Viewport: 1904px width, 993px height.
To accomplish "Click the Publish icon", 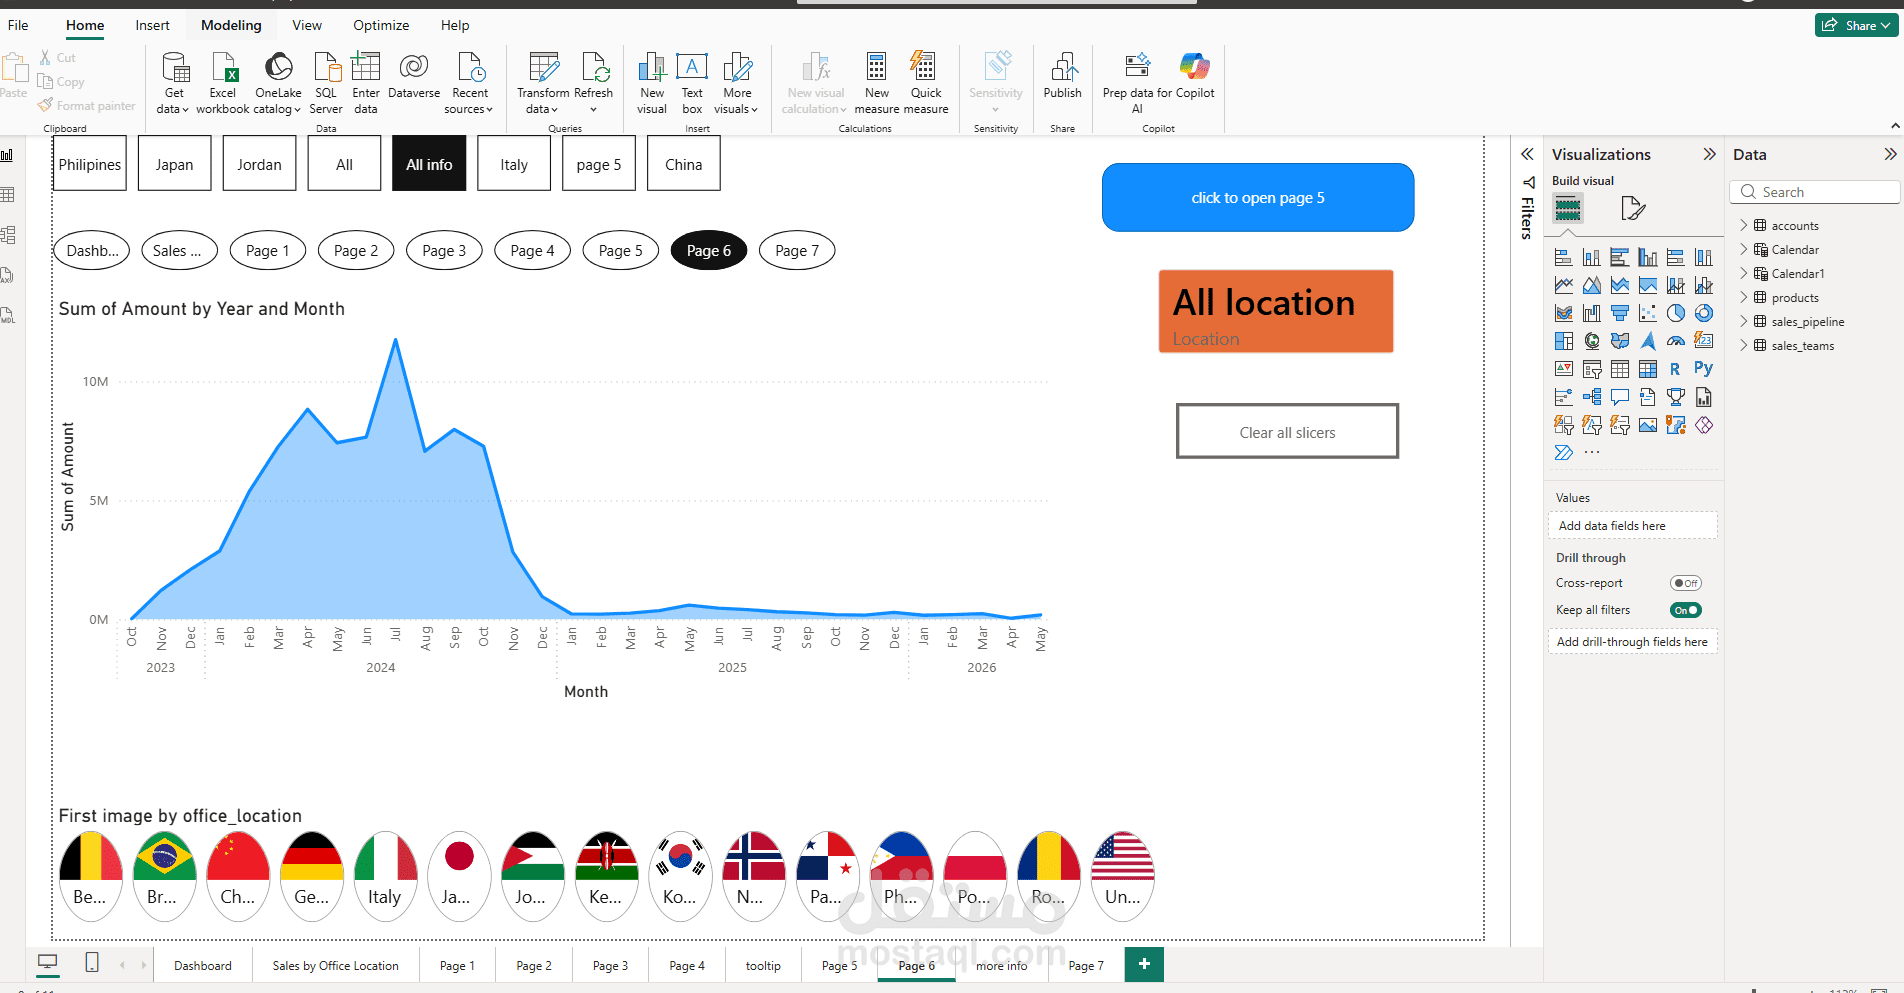I will [1063, 75].
